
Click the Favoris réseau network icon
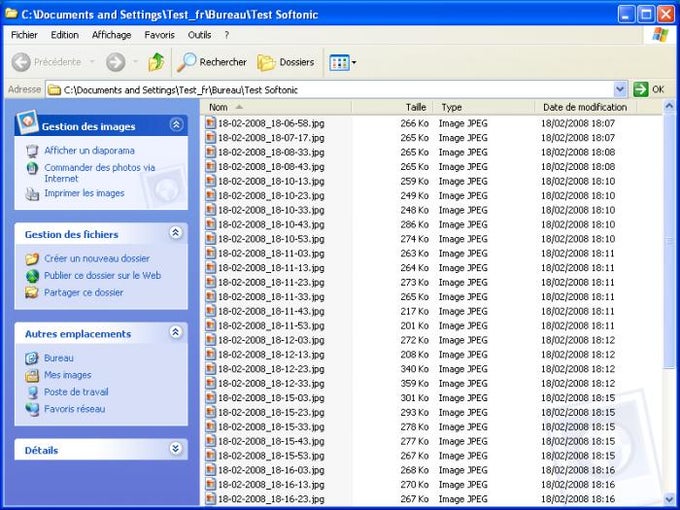point(32,409)
